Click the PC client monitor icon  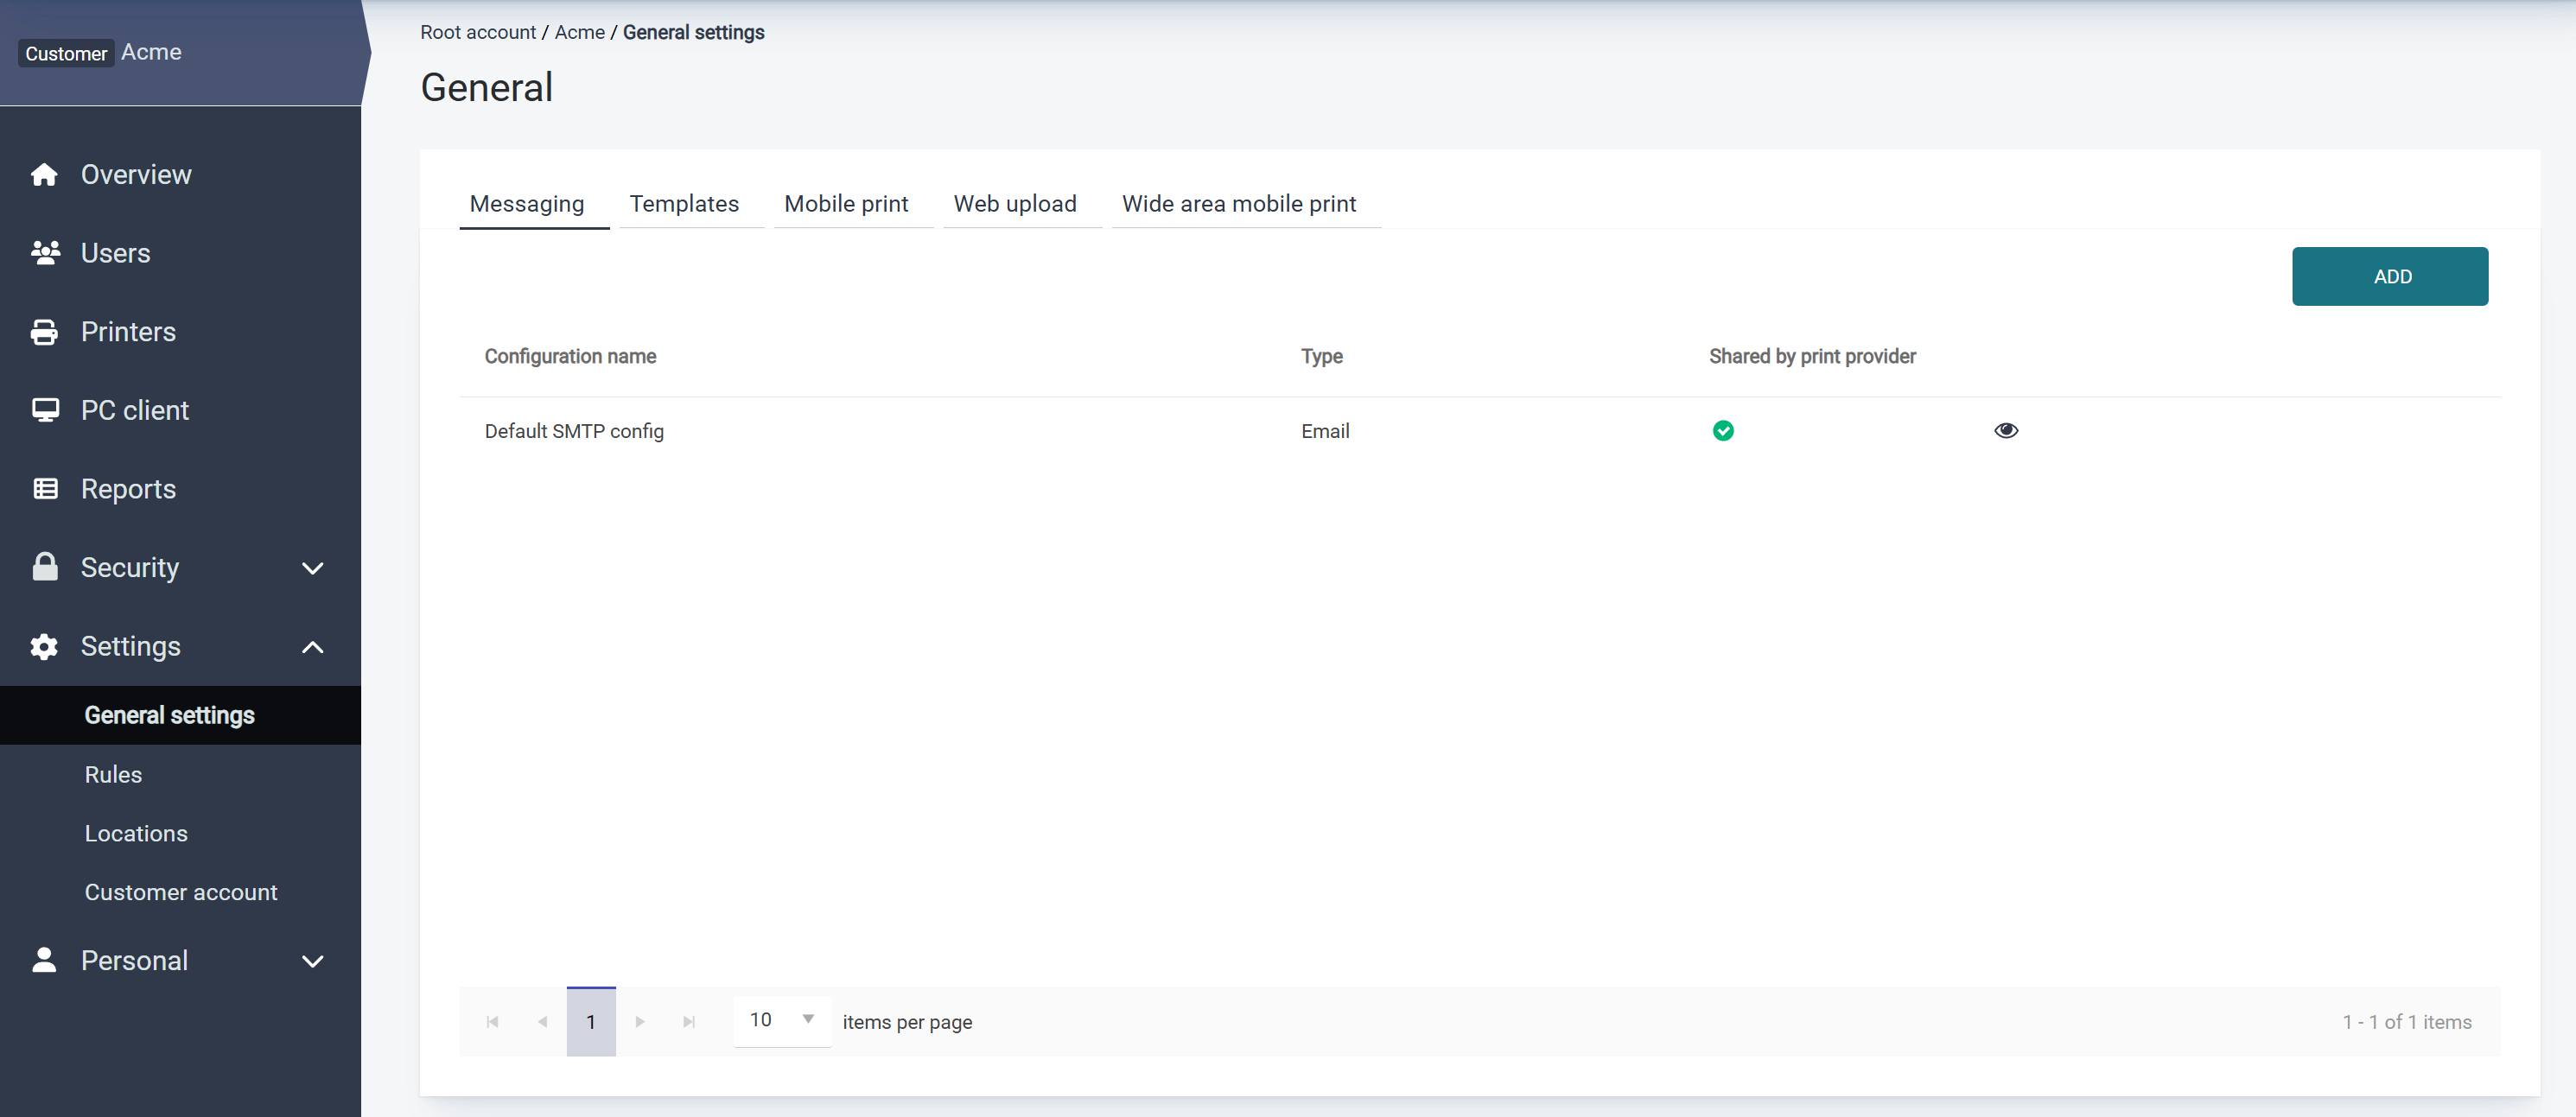[x=45, y=410]
